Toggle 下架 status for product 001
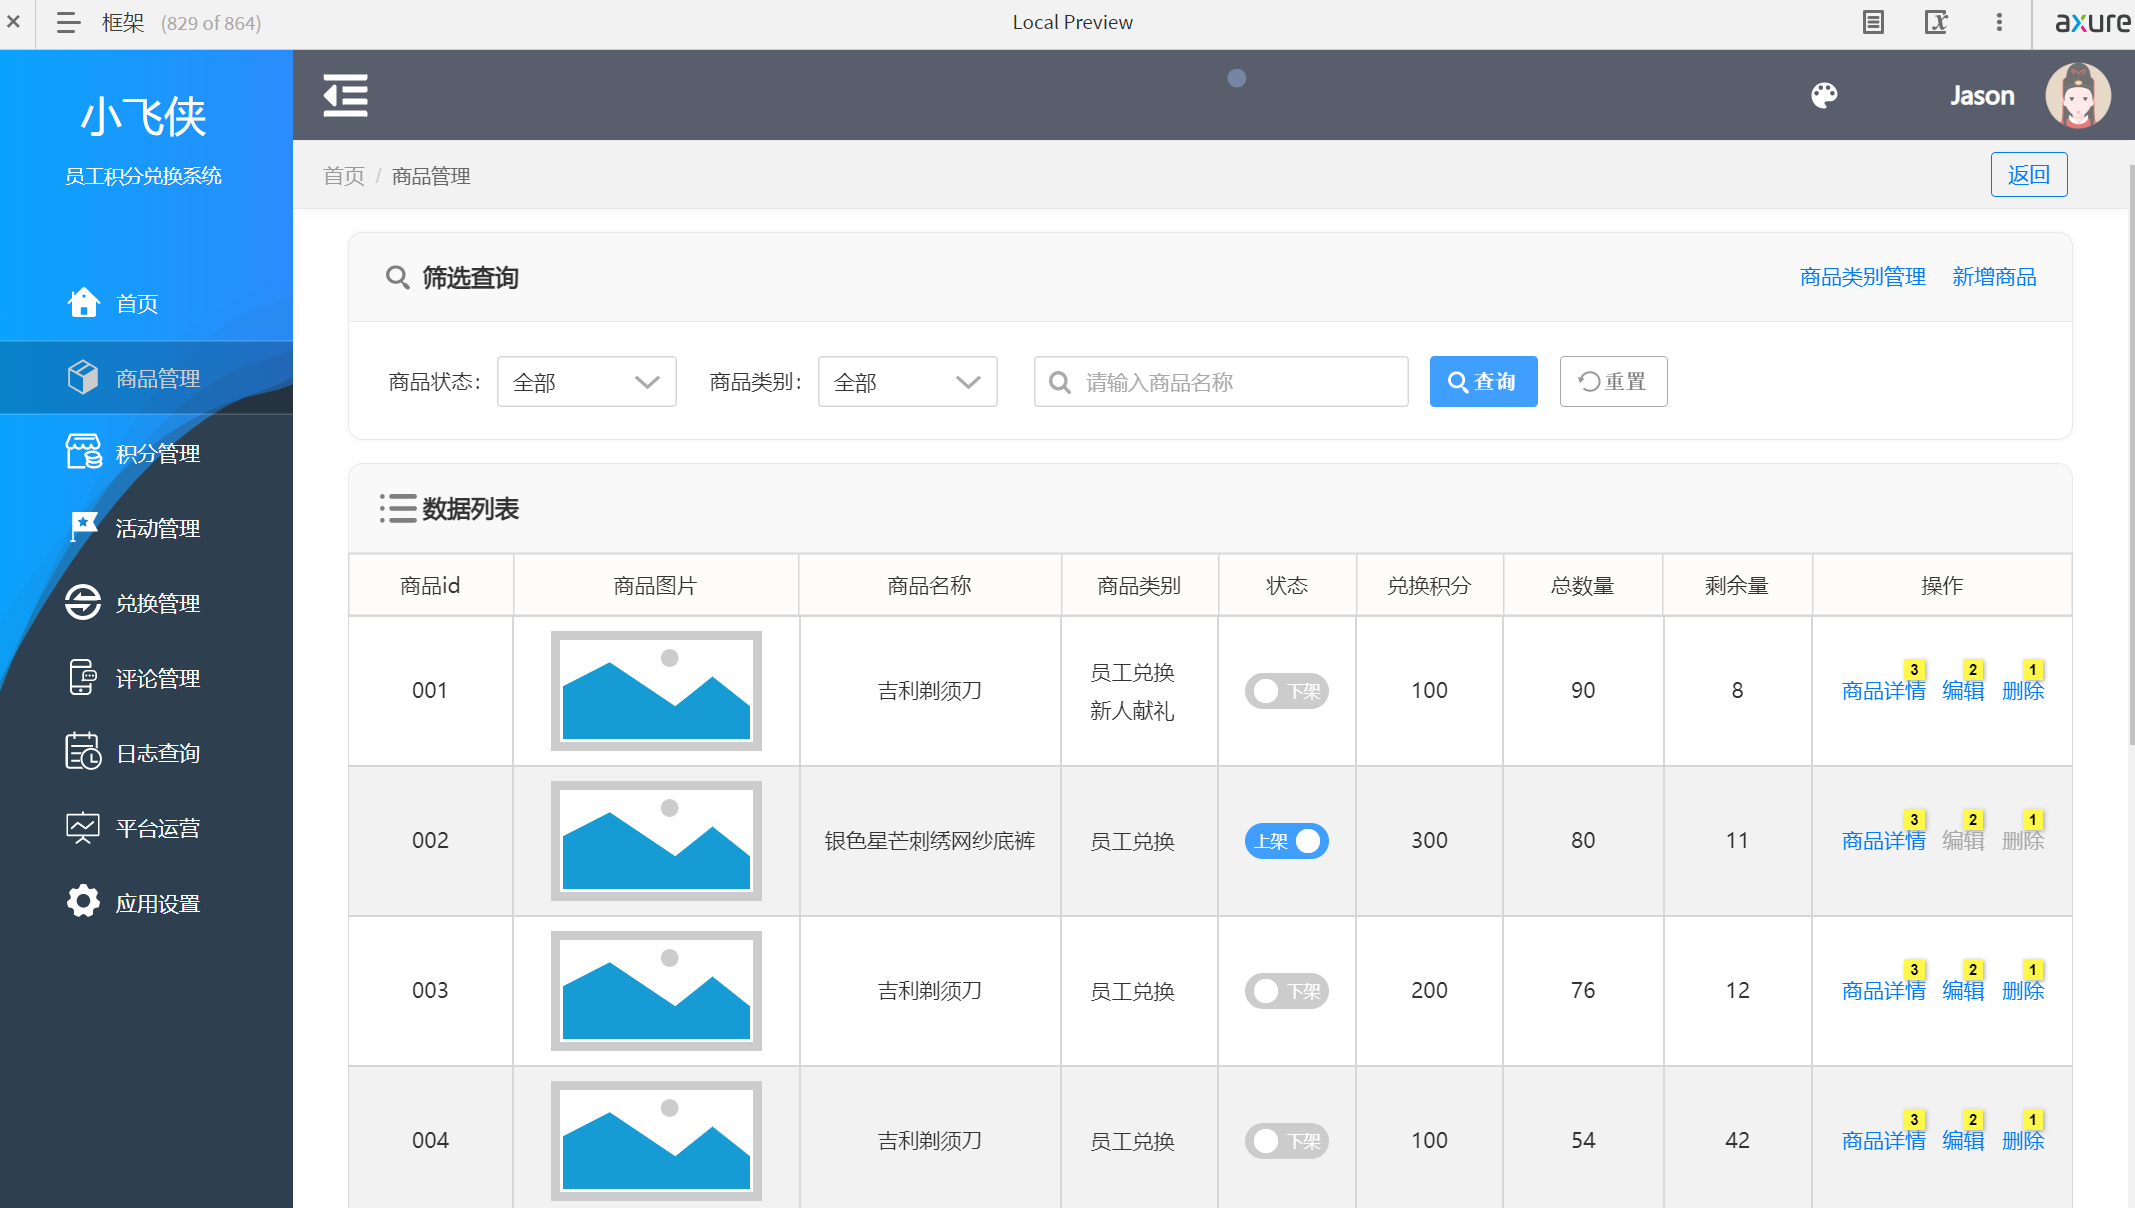The width and height of the screenshot is (2135, 1208). (1286, 690)
